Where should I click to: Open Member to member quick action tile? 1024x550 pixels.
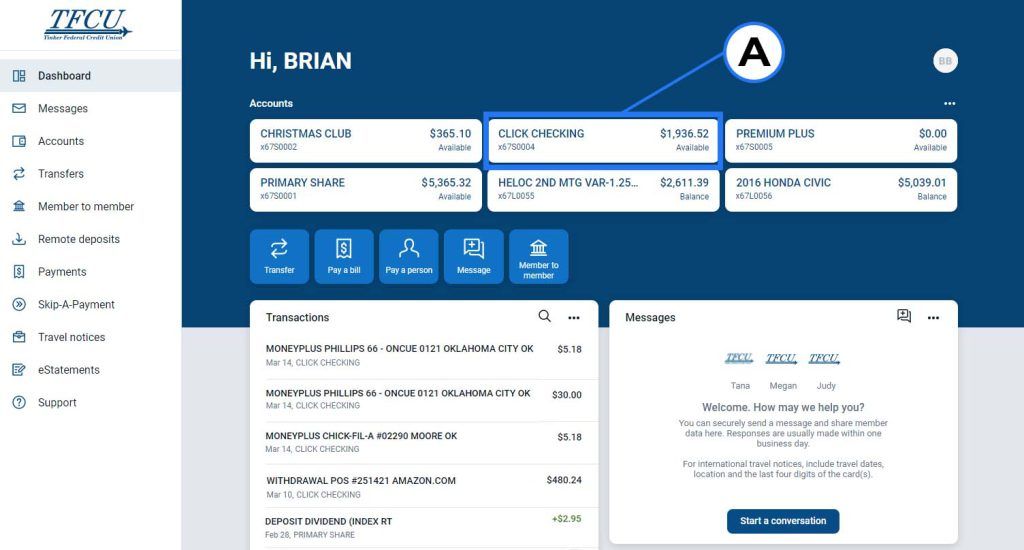[538, 256]
